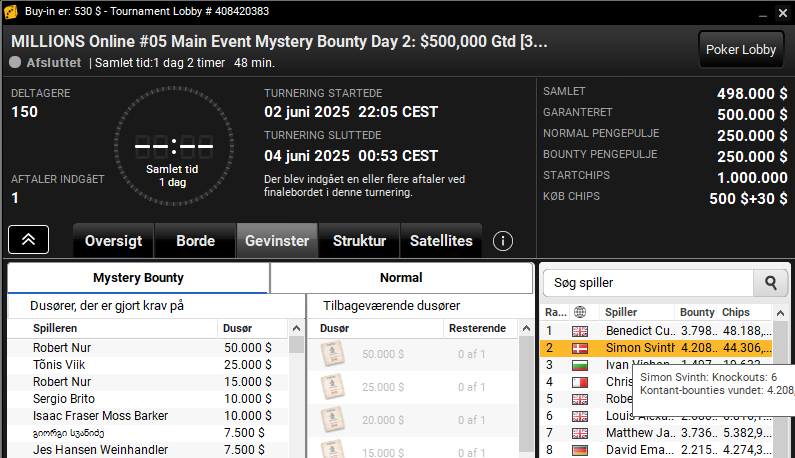Switch to the Satellites tab
The image size is (795, 458).
coord(441,240)
